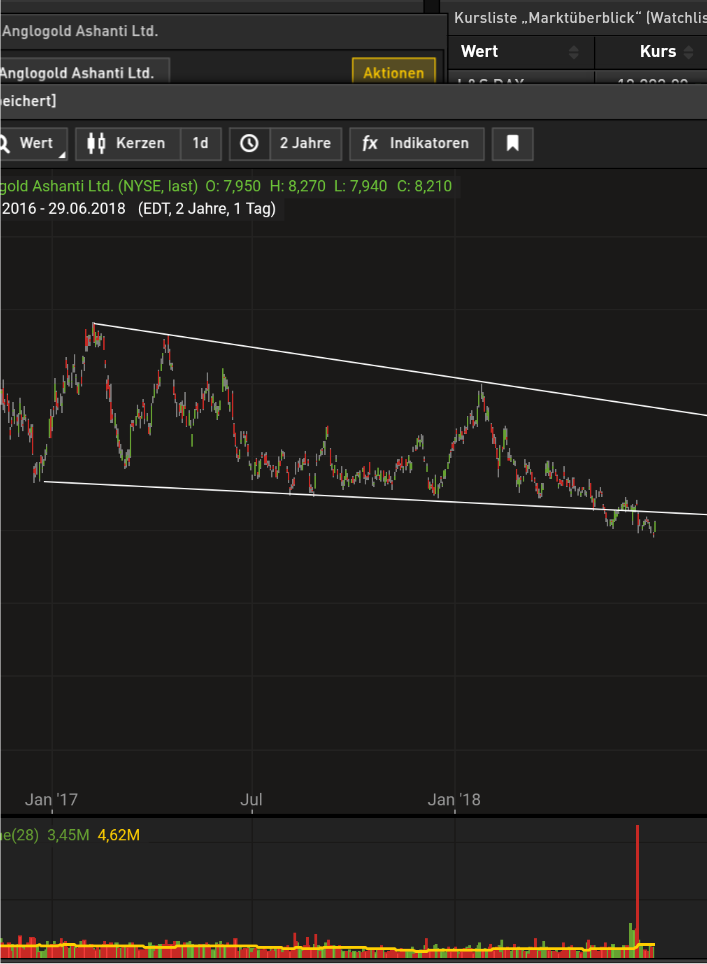Open the Aktionen button menu
The image size is (707, 964).
[x=393, y=73]
